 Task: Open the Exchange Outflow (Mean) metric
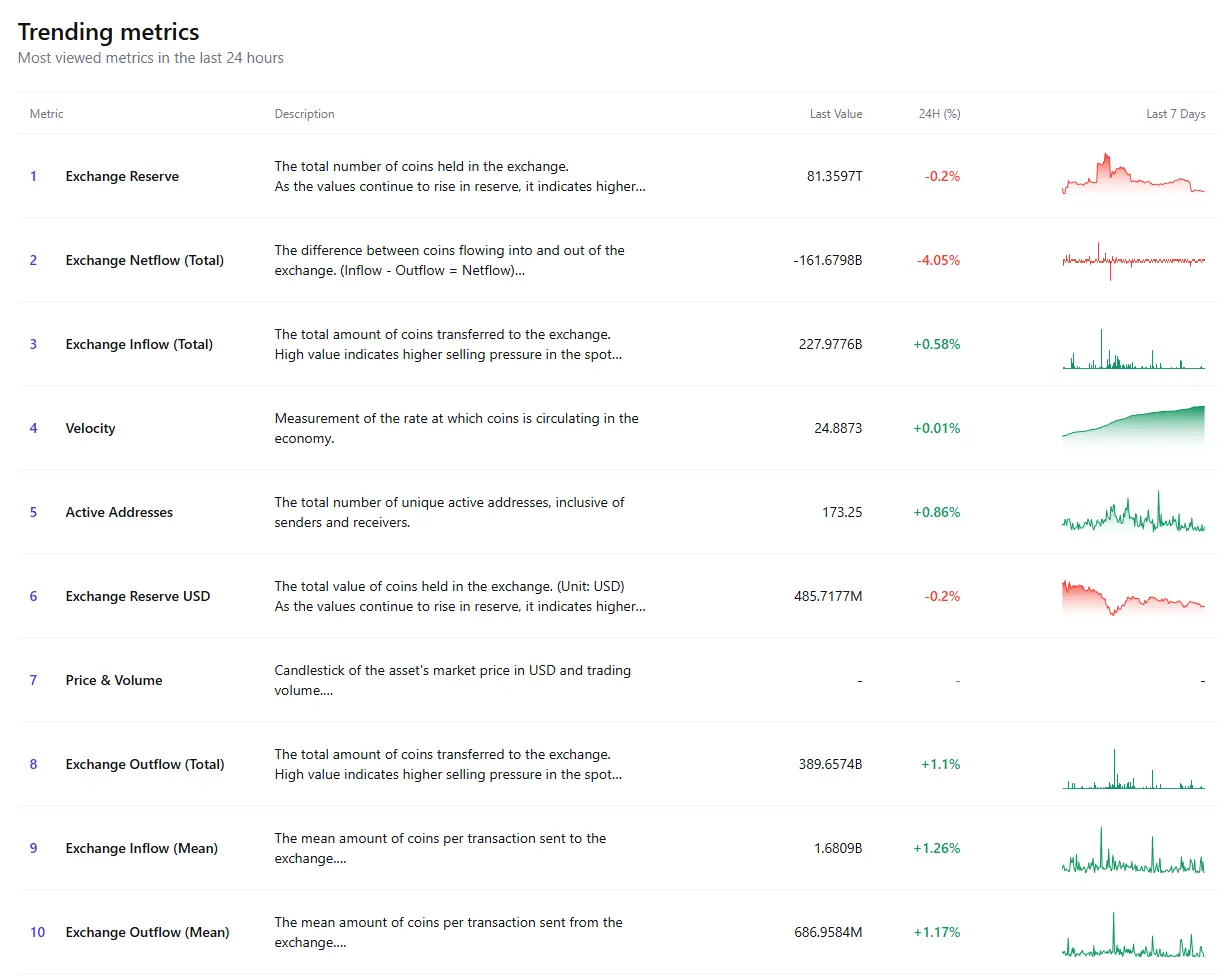click(x=147, y=932)
